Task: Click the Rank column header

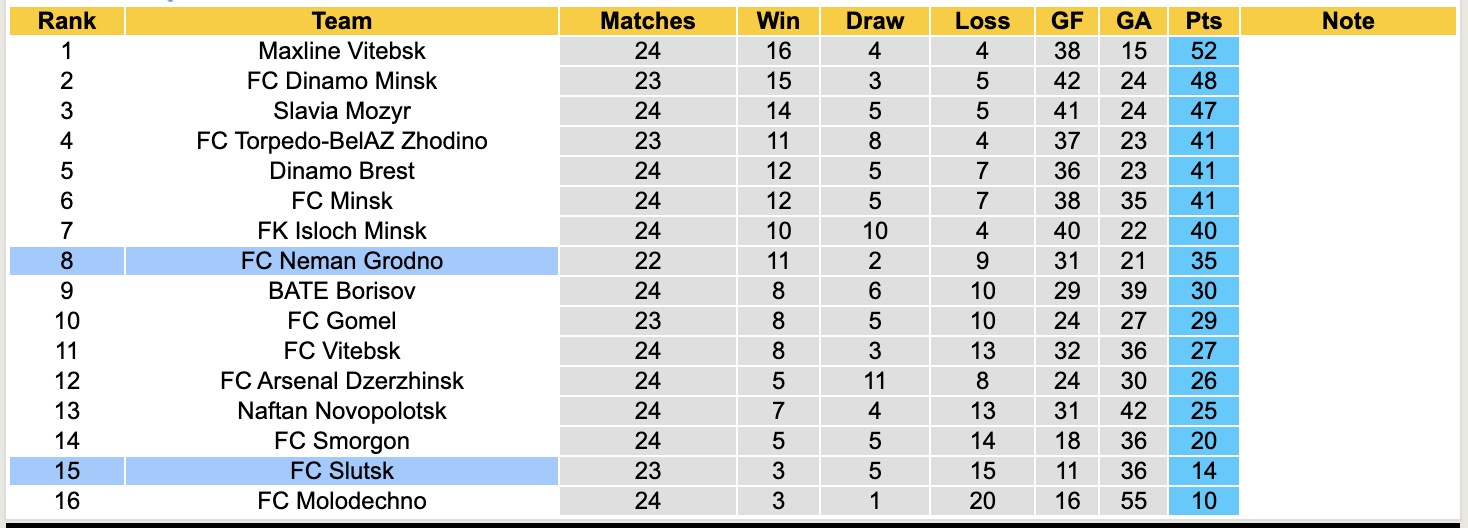Action: pos(67,21)
